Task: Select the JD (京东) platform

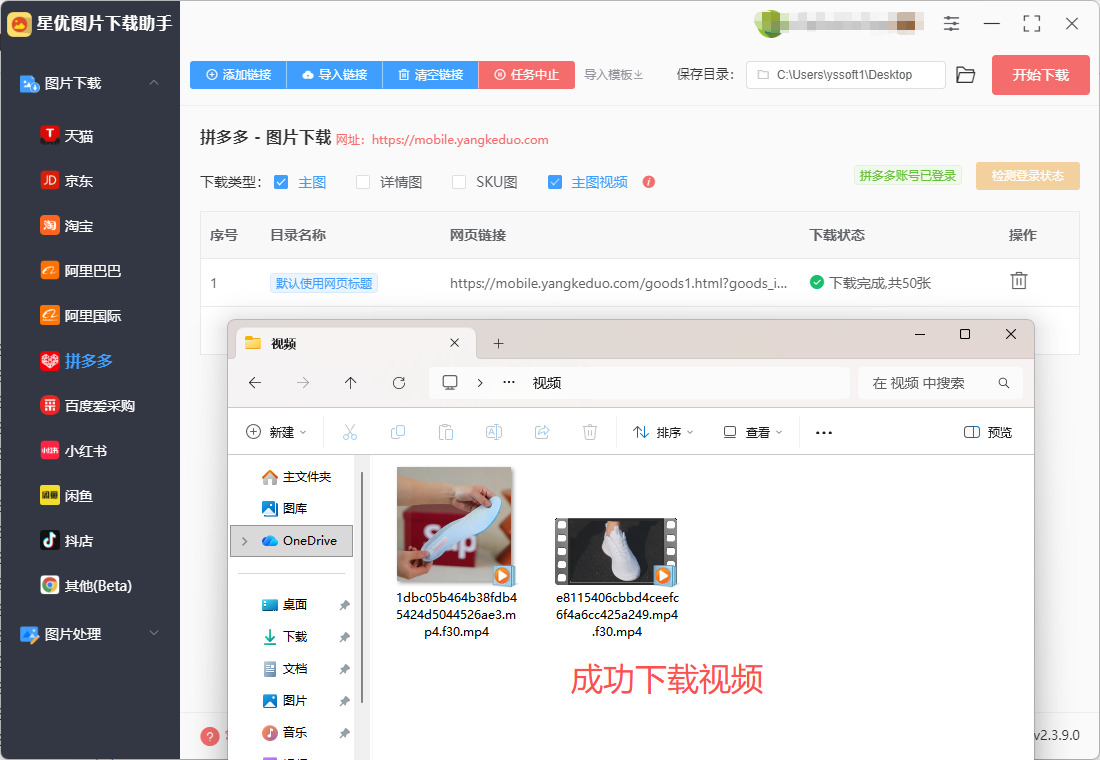Action: [67, 180]
